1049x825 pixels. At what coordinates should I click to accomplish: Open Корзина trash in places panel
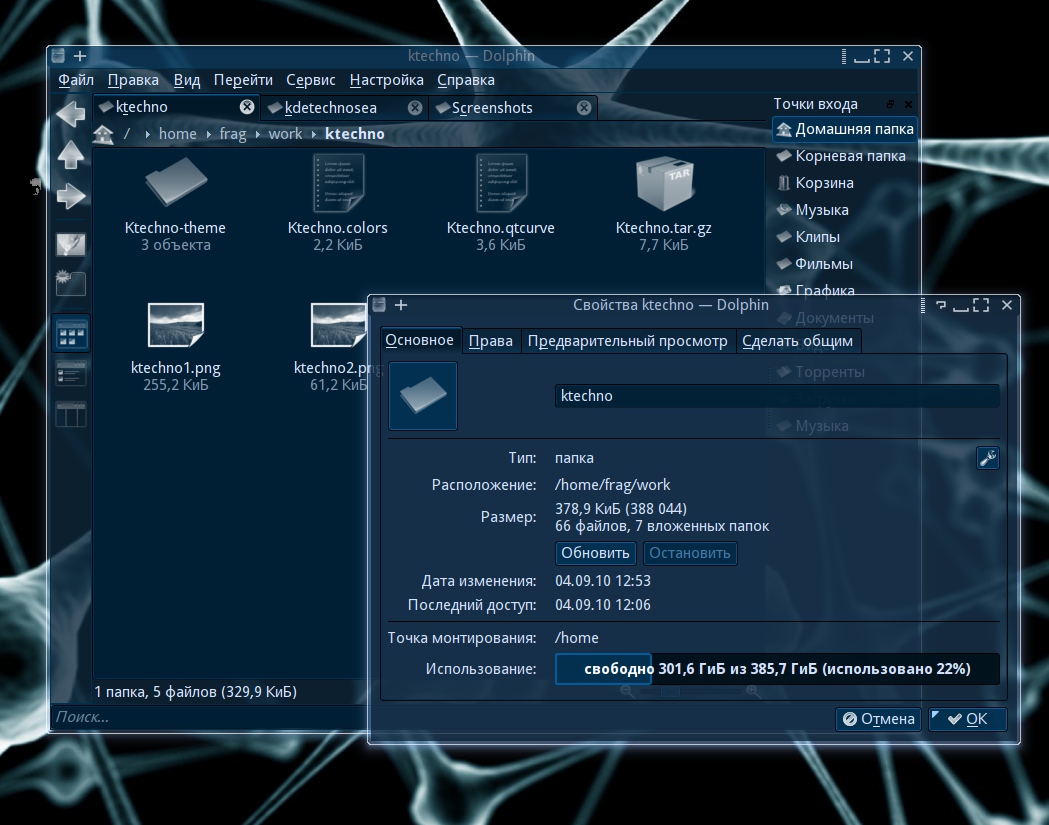815,183
